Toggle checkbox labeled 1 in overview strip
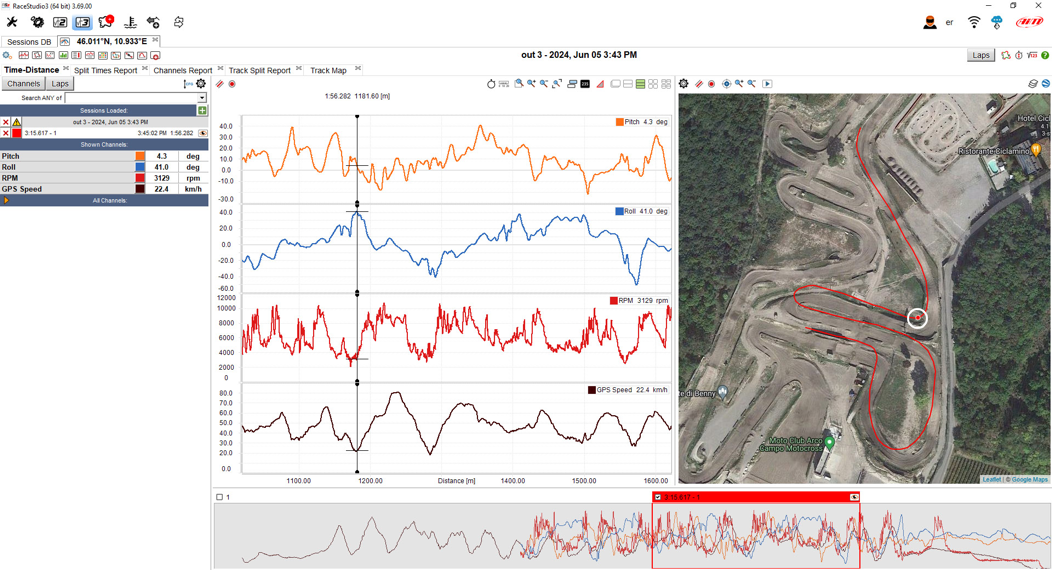This screenshot has width=1052, height=570. pyautogui.click(x=220, y=497)
